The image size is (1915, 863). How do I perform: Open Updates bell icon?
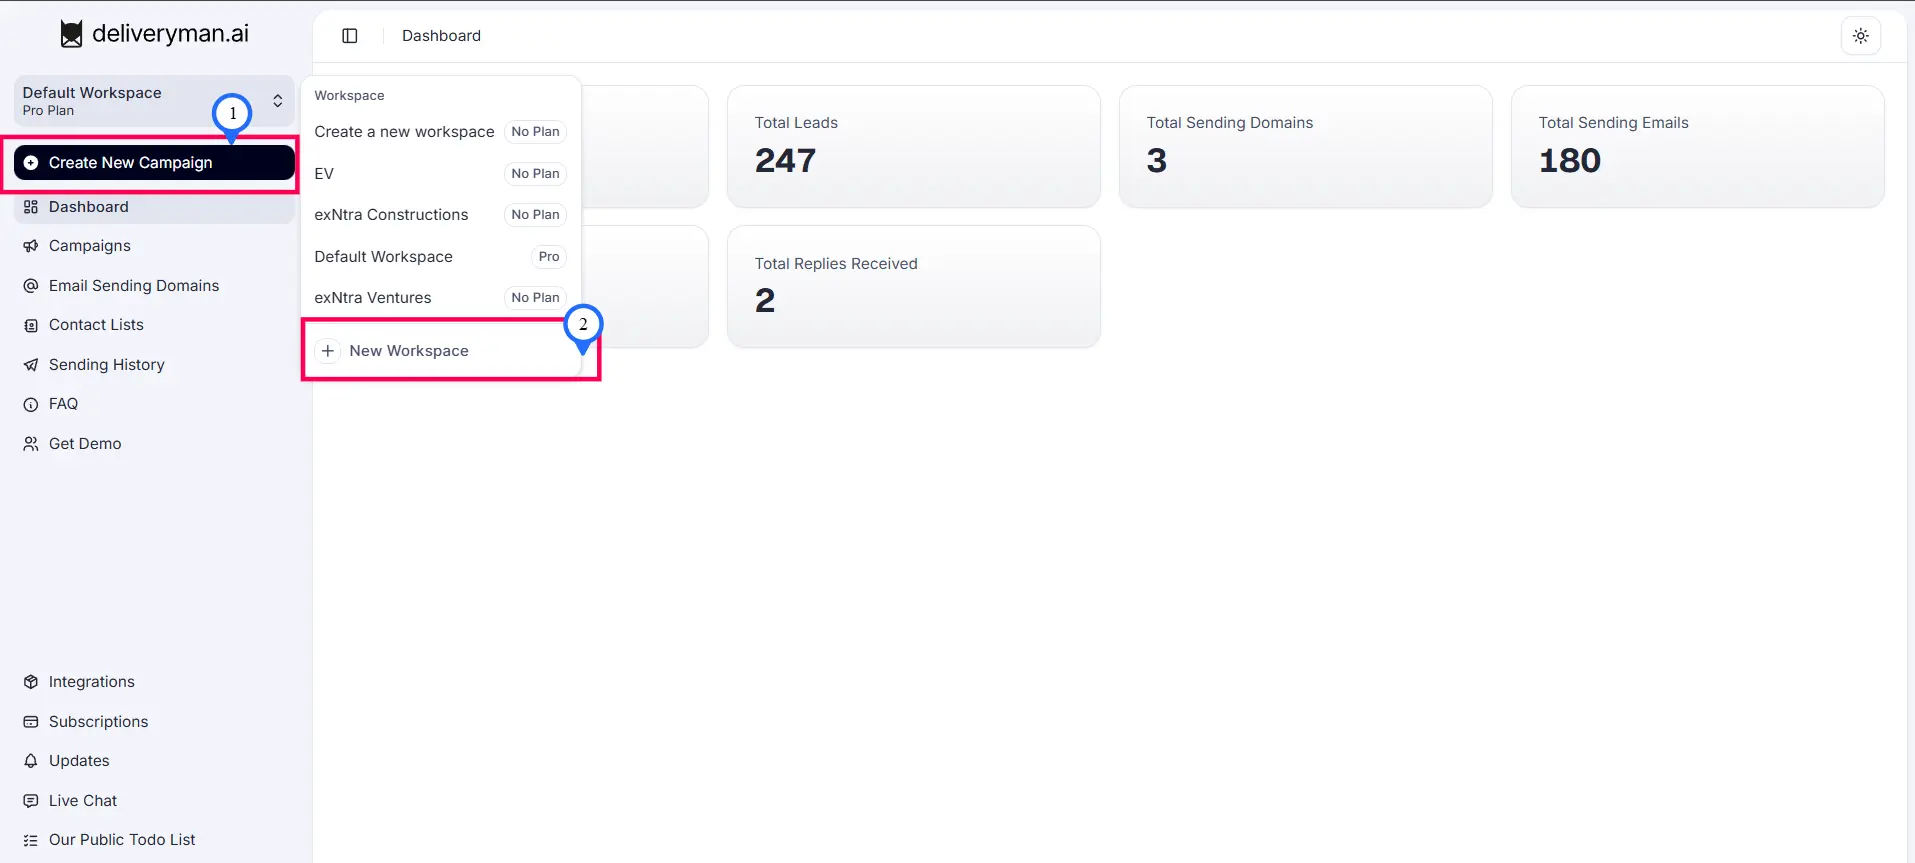point(31,761)
